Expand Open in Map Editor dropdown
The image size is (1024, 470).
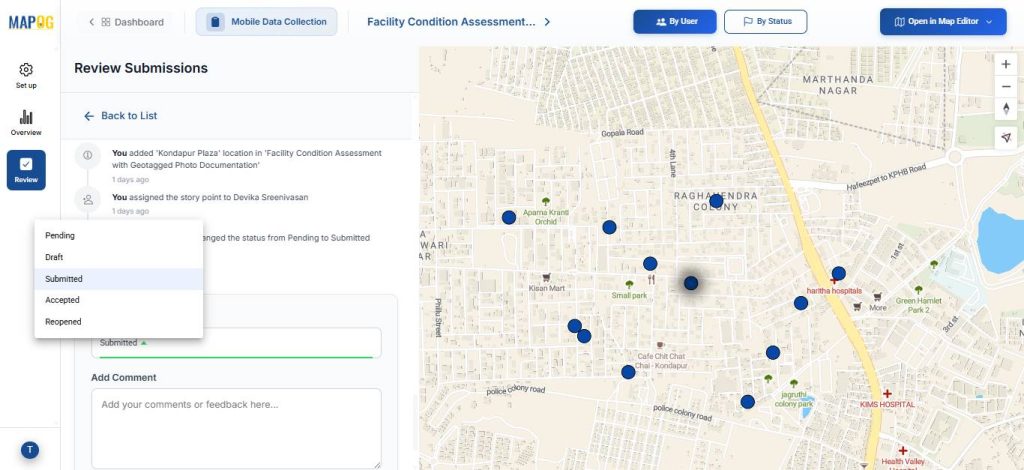coord(989,22)
